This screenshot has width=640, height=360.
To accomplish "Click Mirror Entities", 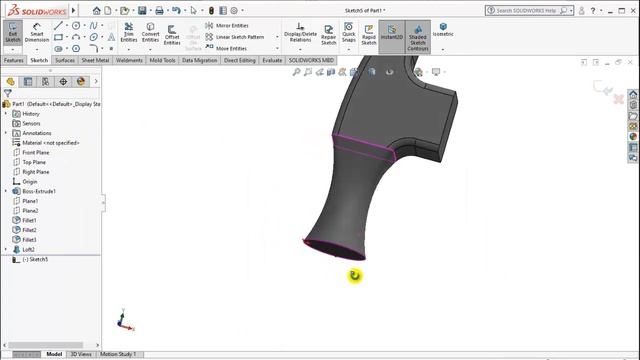I will click(x=227, y=26).
